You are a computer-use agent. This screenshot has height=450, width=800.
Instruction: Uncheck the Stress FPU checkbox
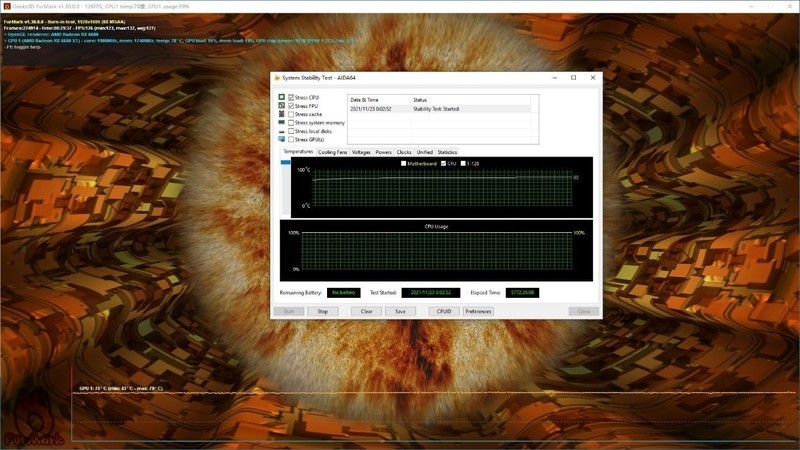pos(291,106)
